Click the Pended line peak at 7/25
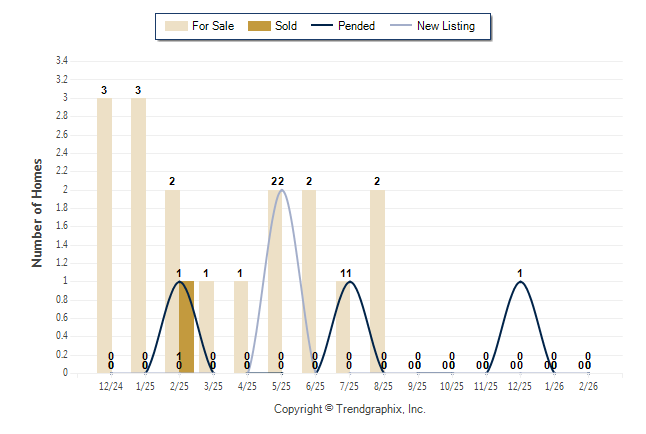 tap(349, 281)
